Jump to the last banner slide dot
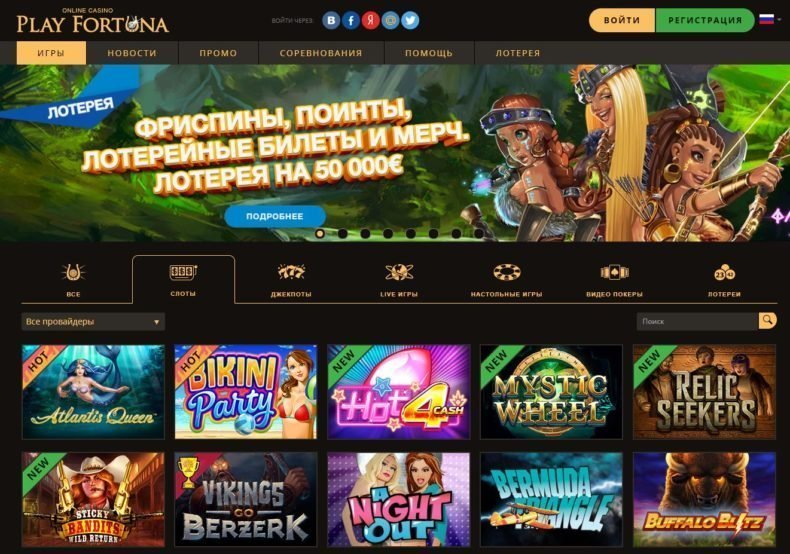Screen dimensions: 790x554 coord(479,233)
